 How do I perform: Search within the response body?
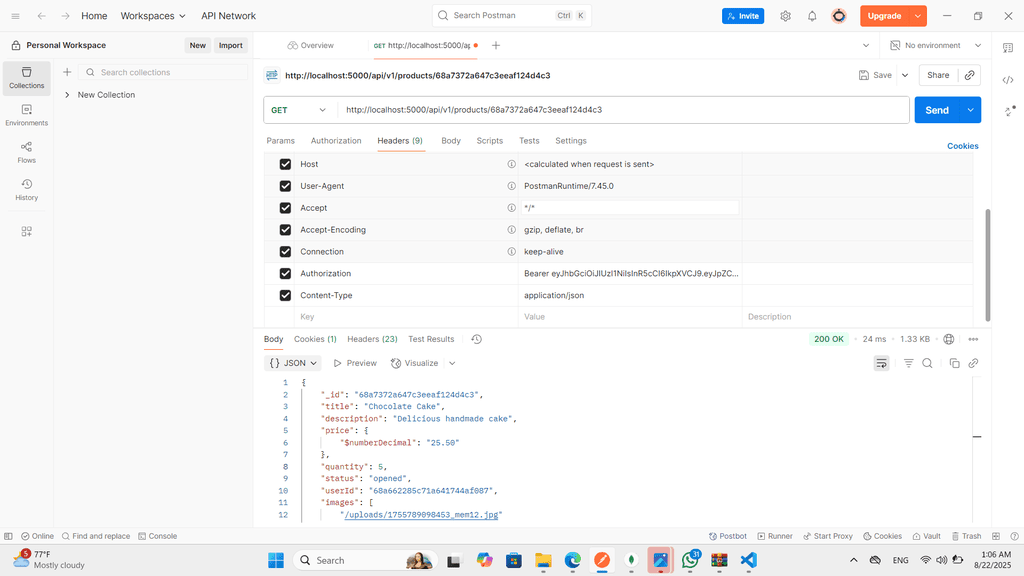point(927,364)
